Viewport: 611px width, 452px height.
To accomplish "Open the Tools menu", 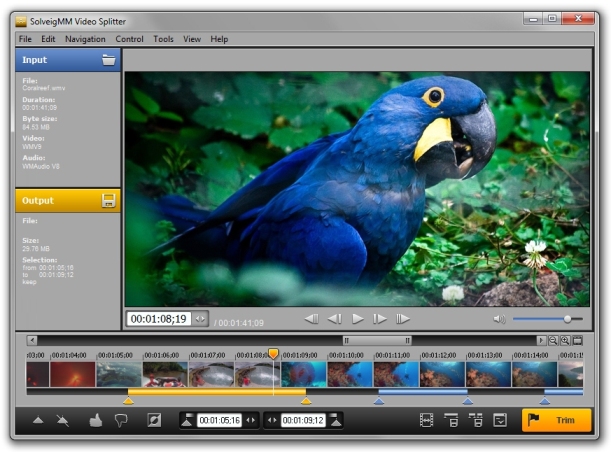I will 163,39.
